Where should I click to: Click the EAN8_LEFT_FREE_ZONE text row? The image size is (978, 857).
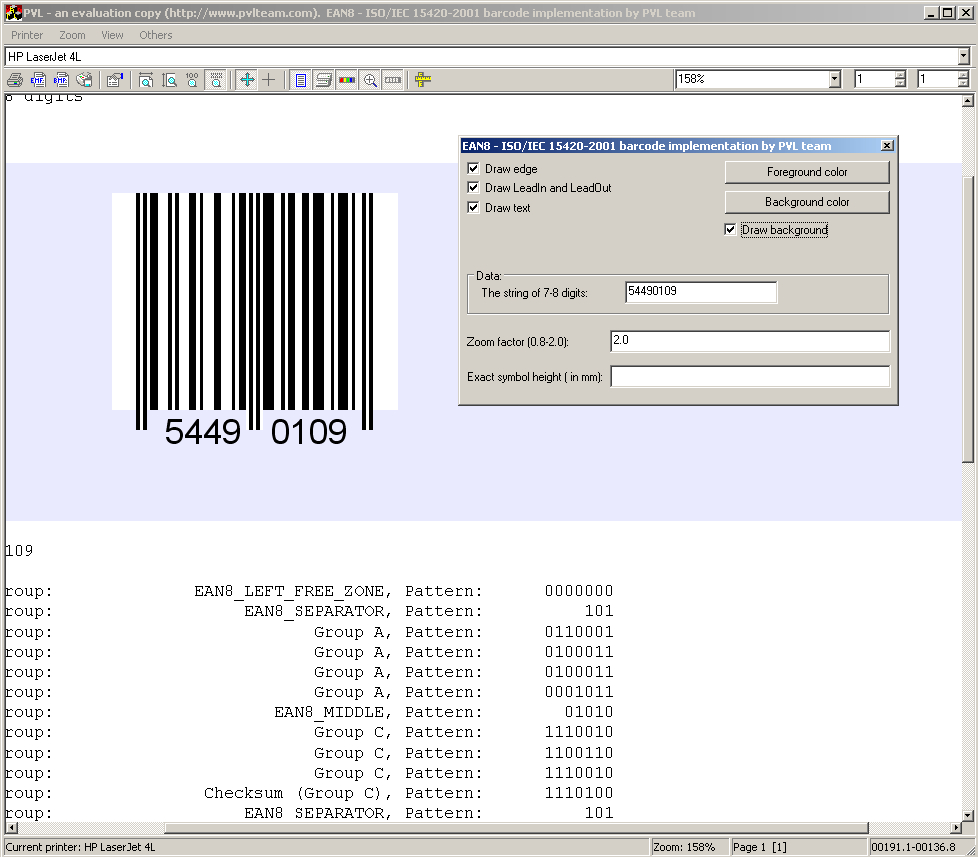[x=309, y=591]
